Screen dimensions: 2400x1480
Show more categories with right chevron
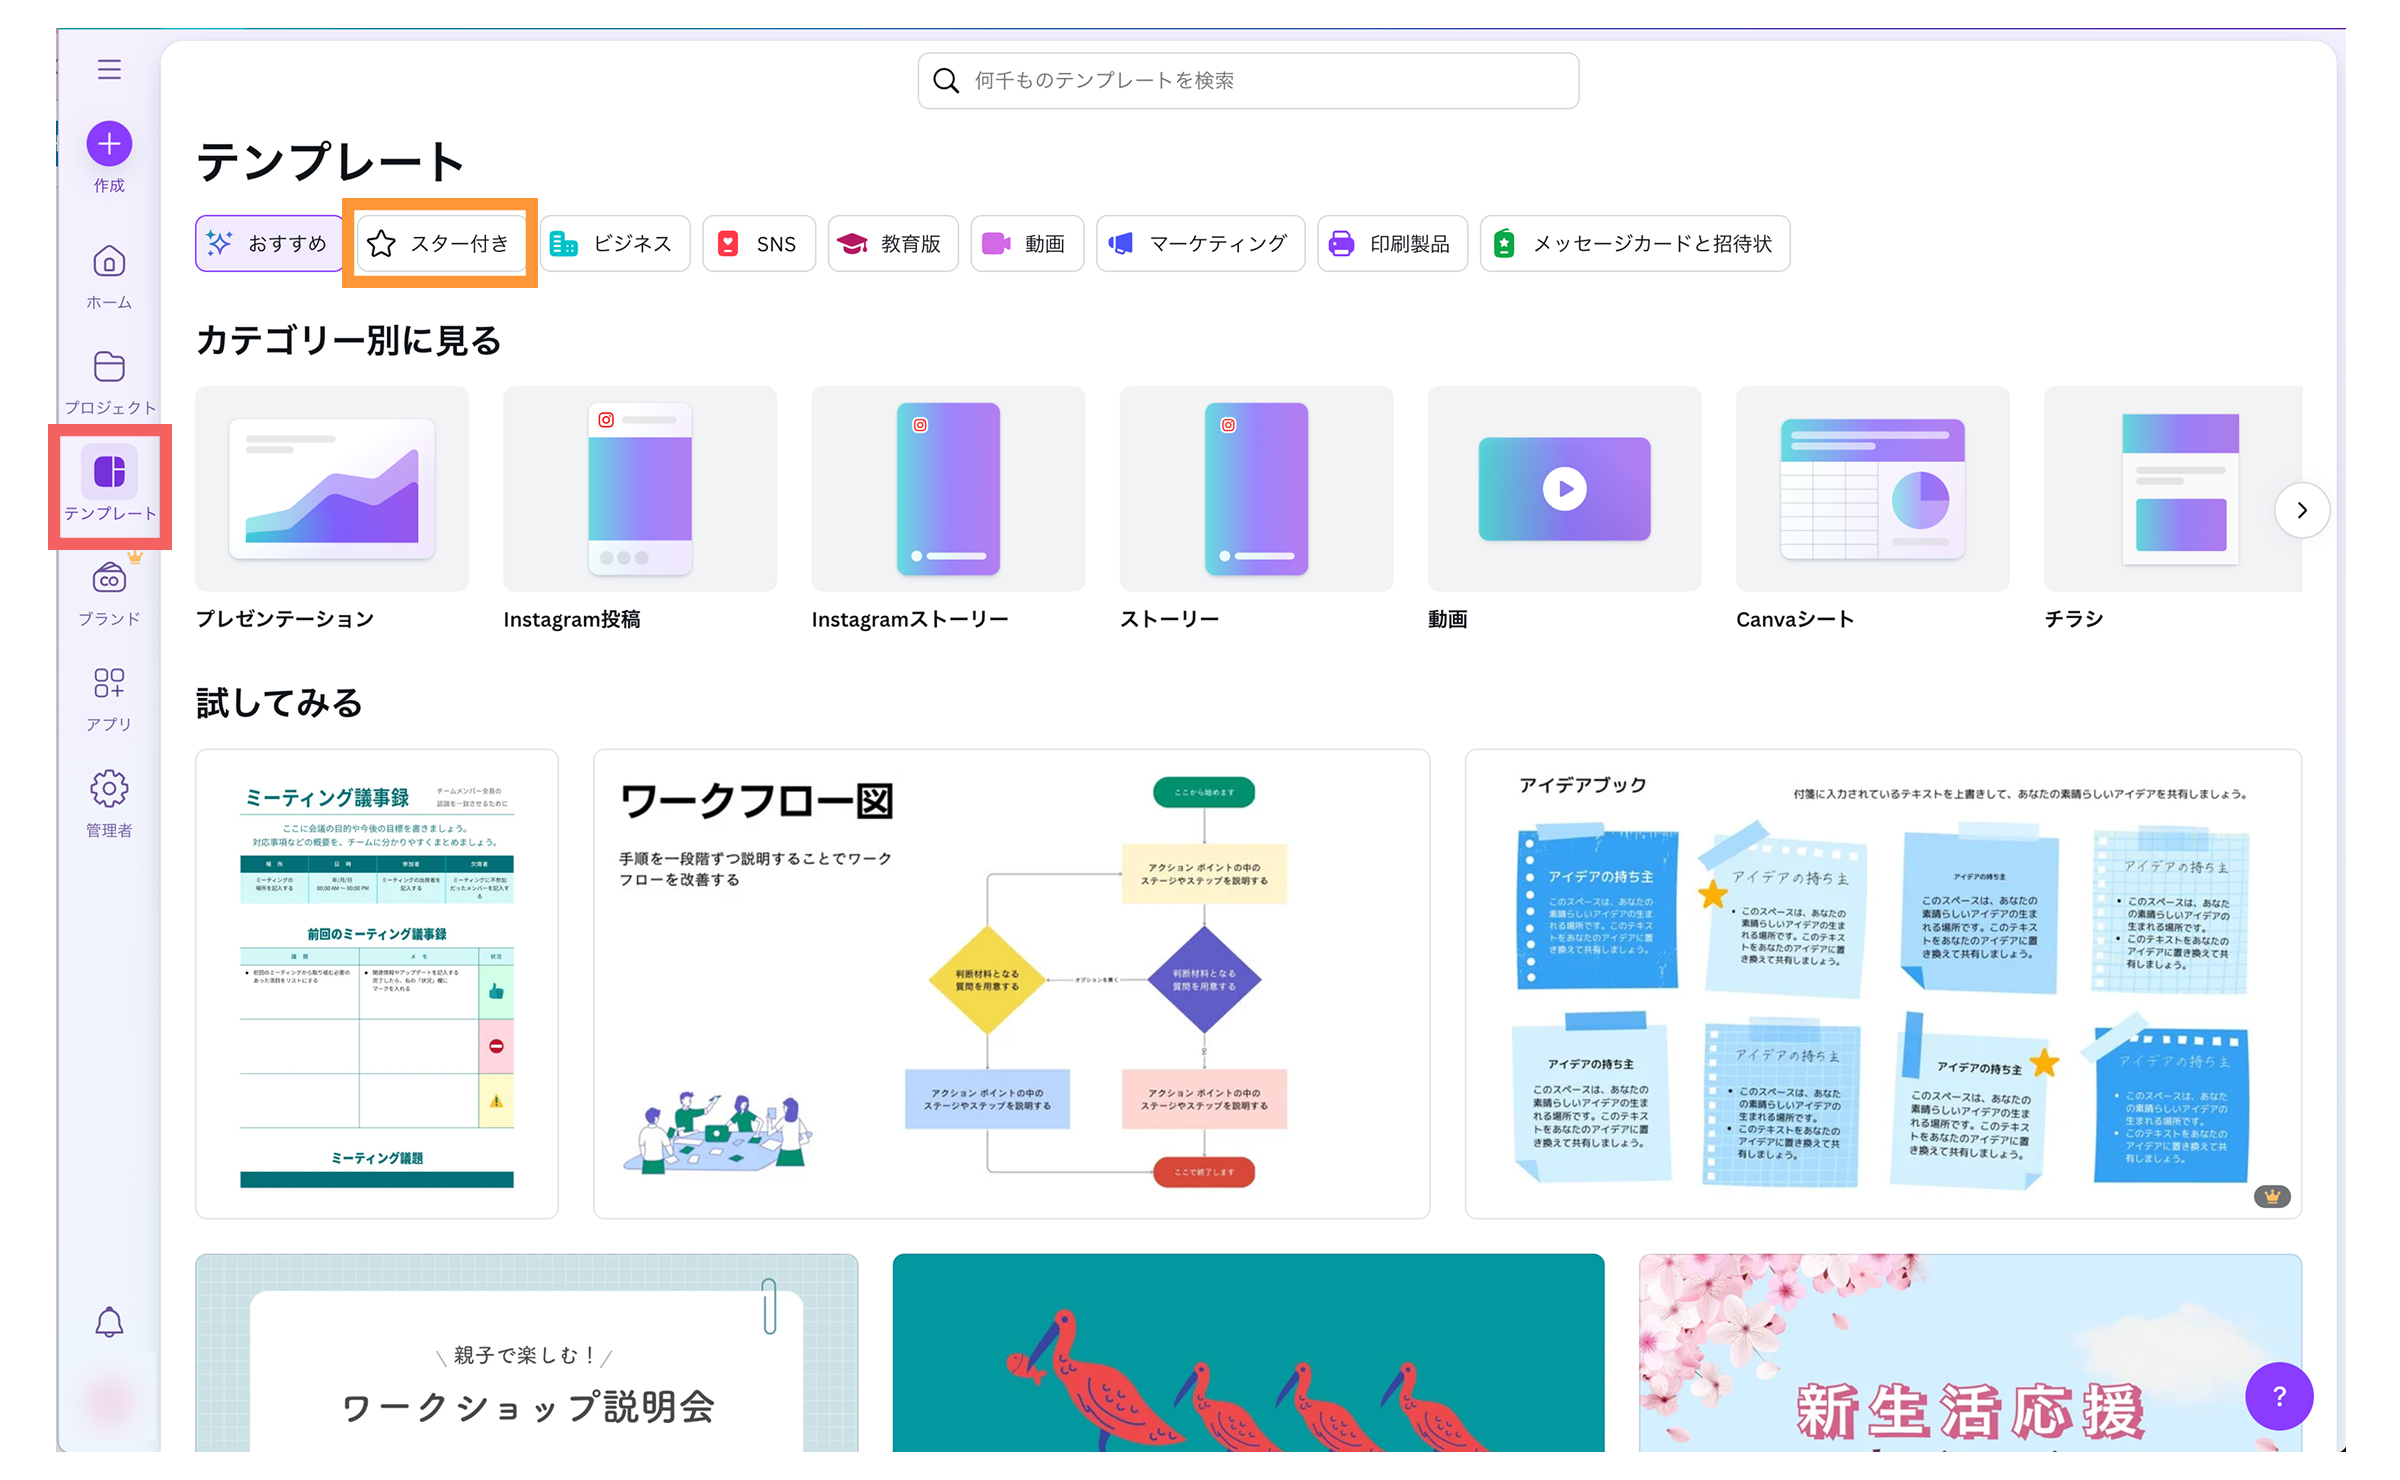point(2302,510)
